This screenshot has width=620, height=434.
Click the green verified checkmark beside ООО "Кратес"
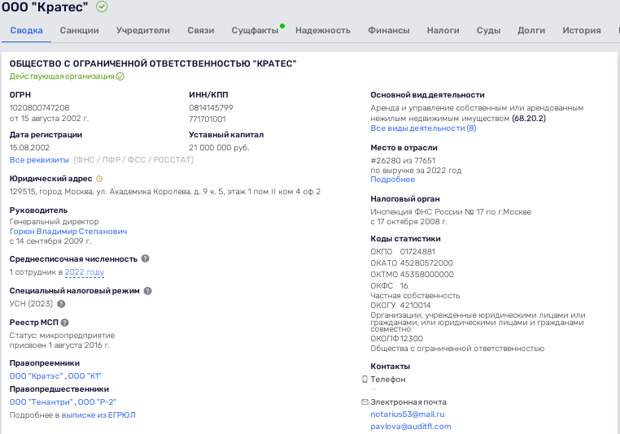(102, 7)
